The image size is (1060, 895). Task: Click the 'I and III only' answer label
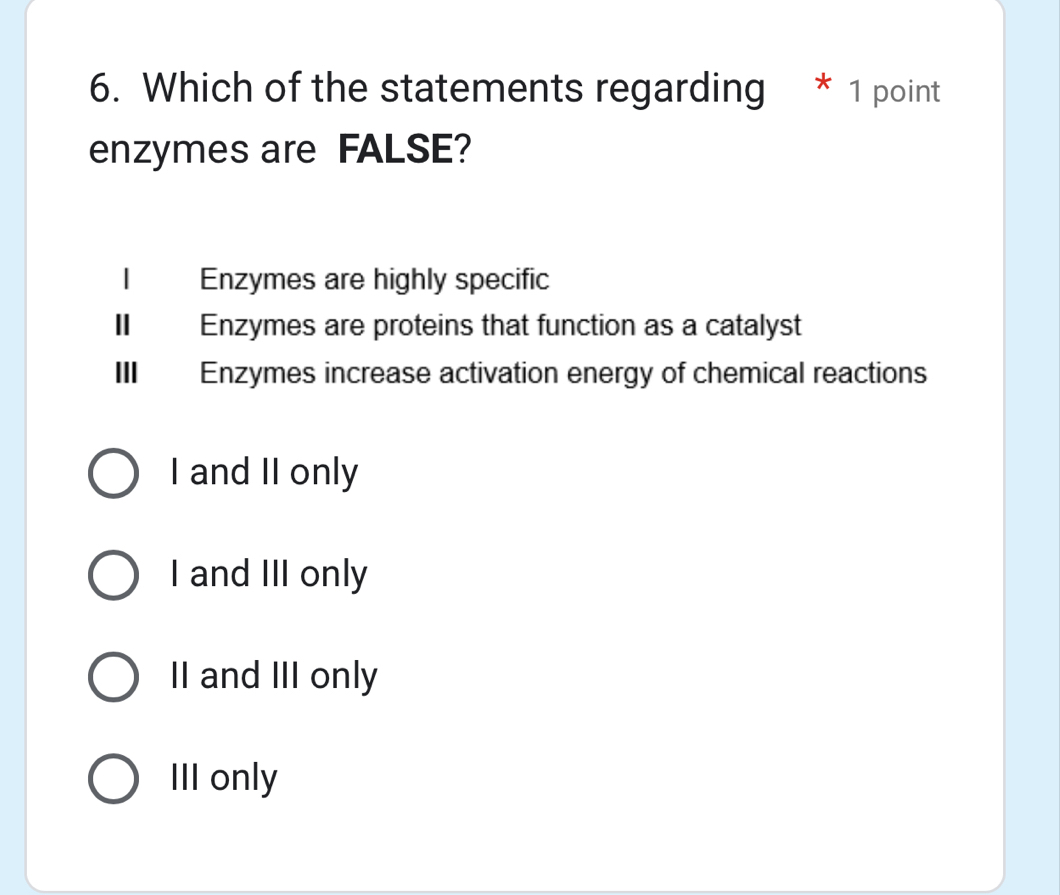click(268, 574)
